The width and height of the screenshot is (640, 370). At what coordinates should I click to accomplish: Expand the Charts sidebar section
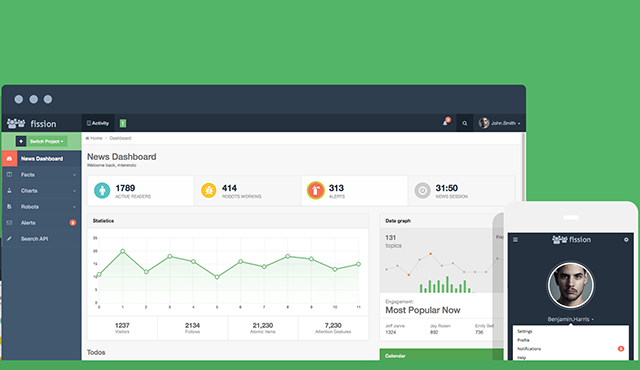pos(41,191)
